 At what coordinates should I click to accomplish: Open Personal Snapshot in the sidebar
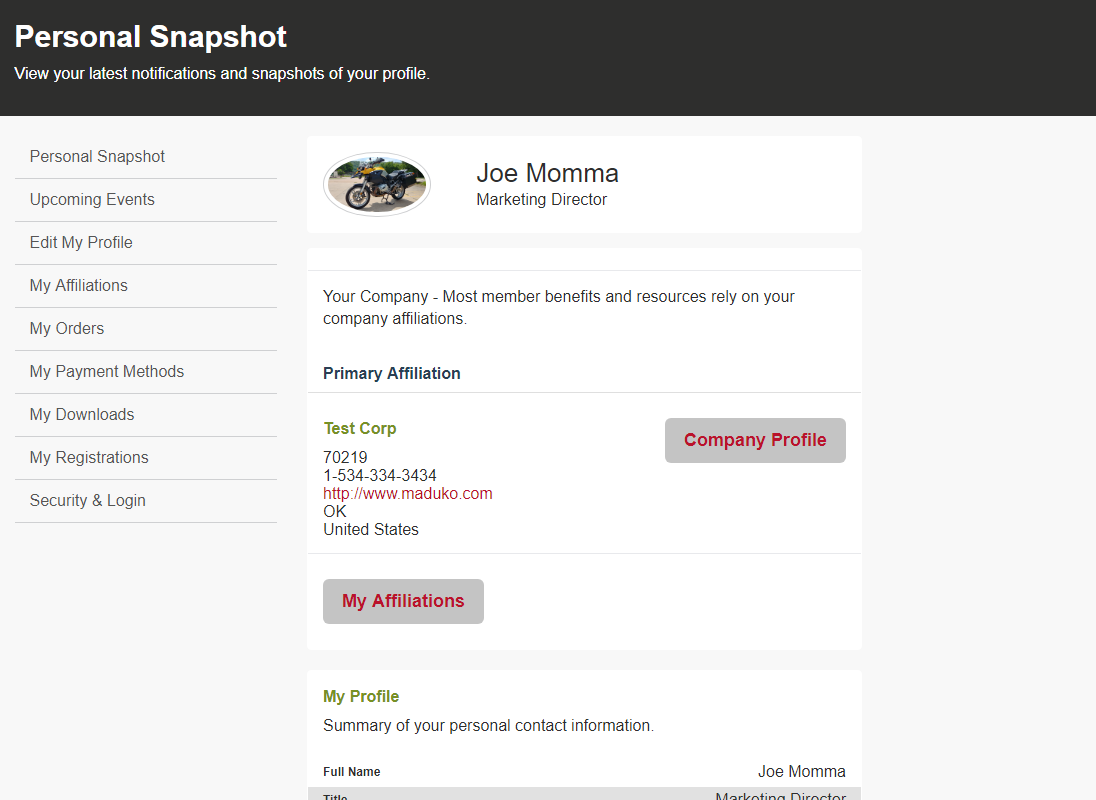[x=97, y=156]
